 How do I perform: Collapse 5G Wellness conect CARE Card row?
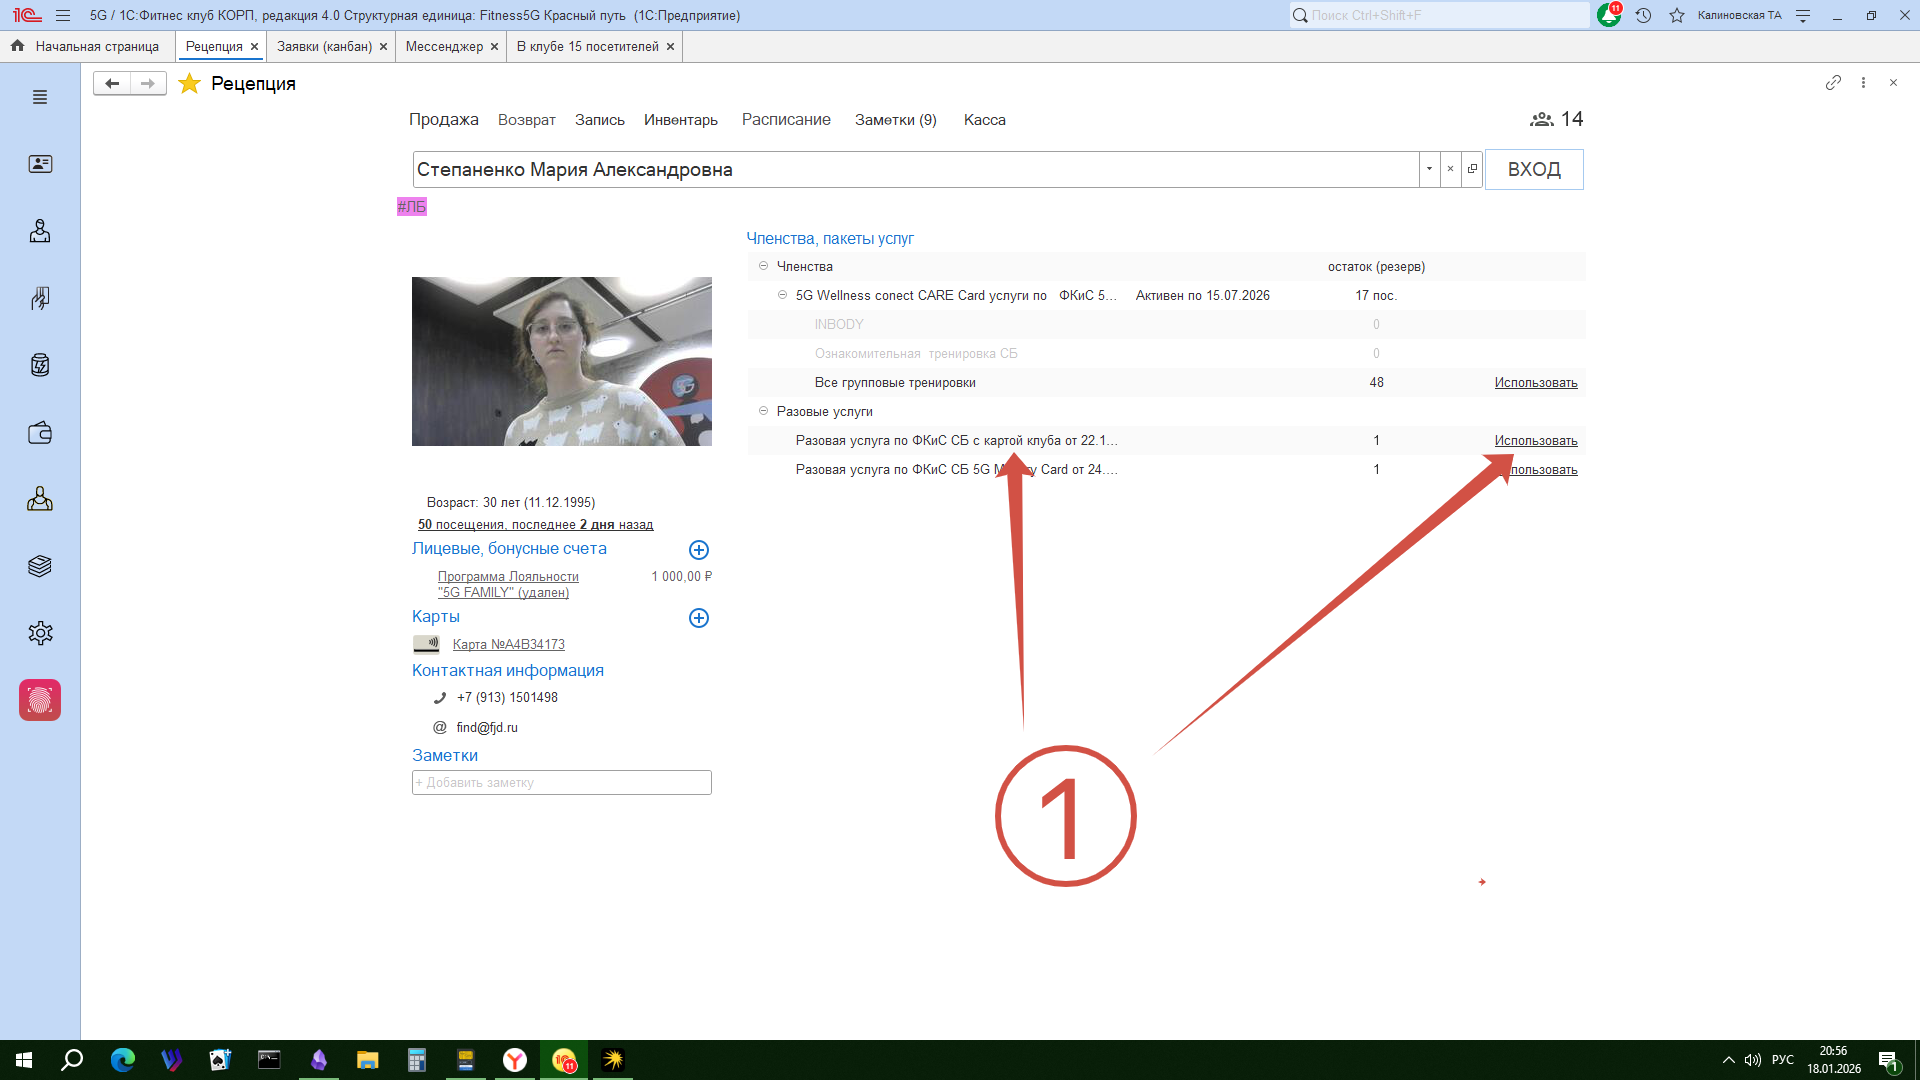coord(782,295)
